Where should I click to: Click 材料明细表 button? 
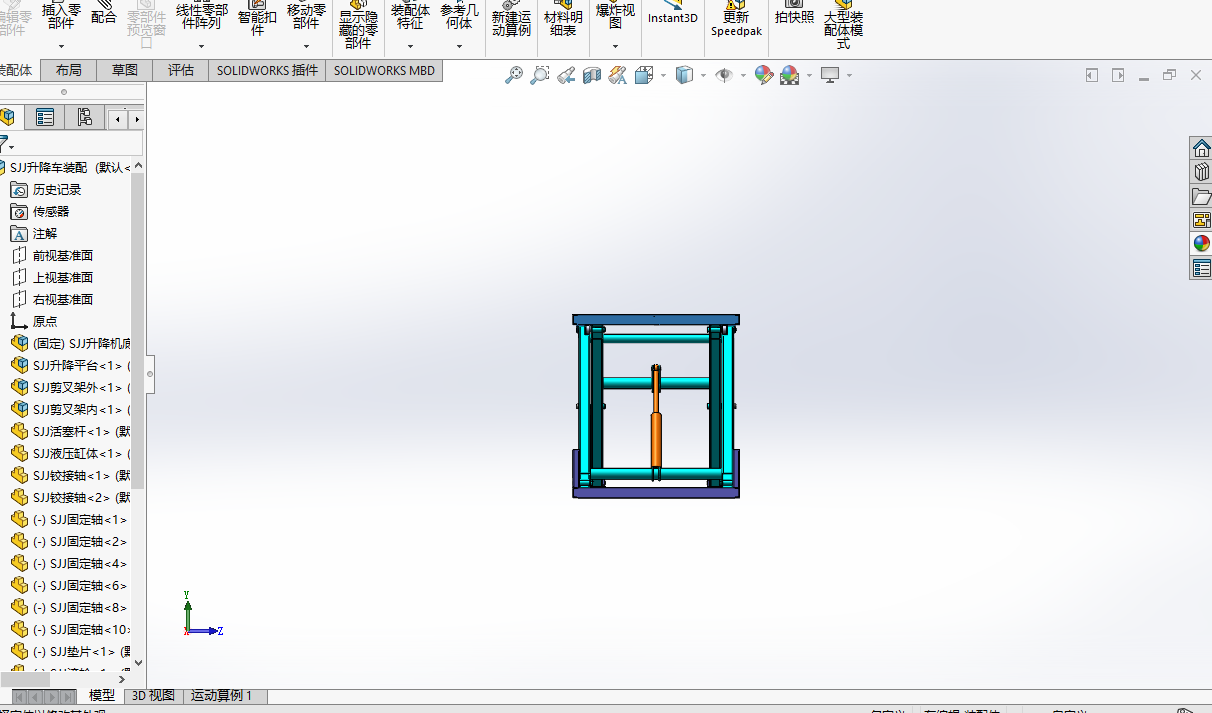(563, 20)
